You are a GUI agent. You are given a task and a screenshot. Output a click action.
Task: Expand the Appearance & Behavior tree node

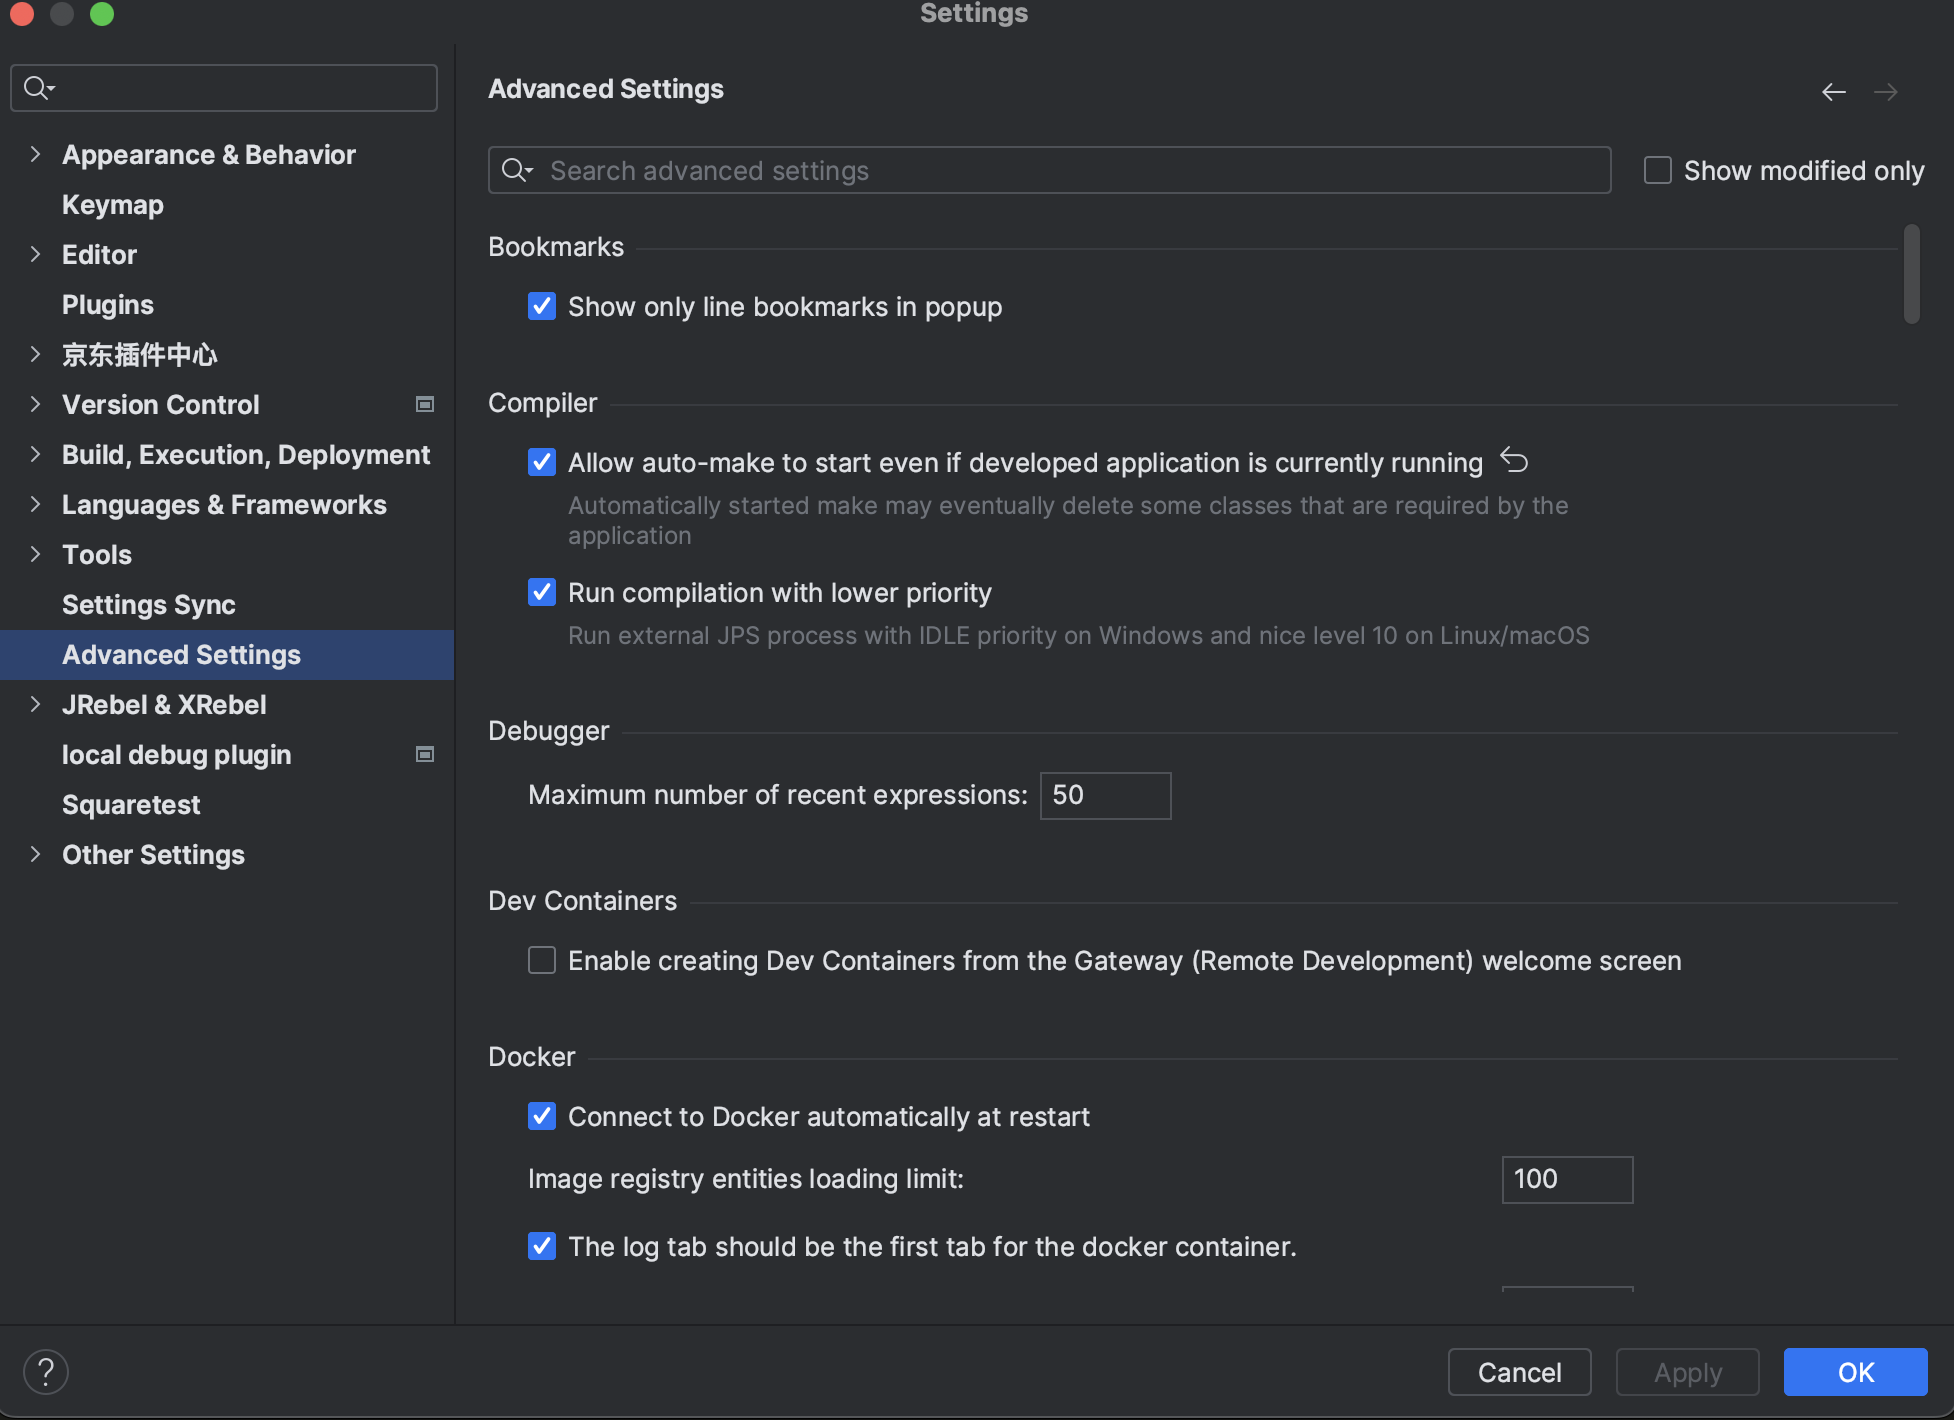[x=35, y=154]
